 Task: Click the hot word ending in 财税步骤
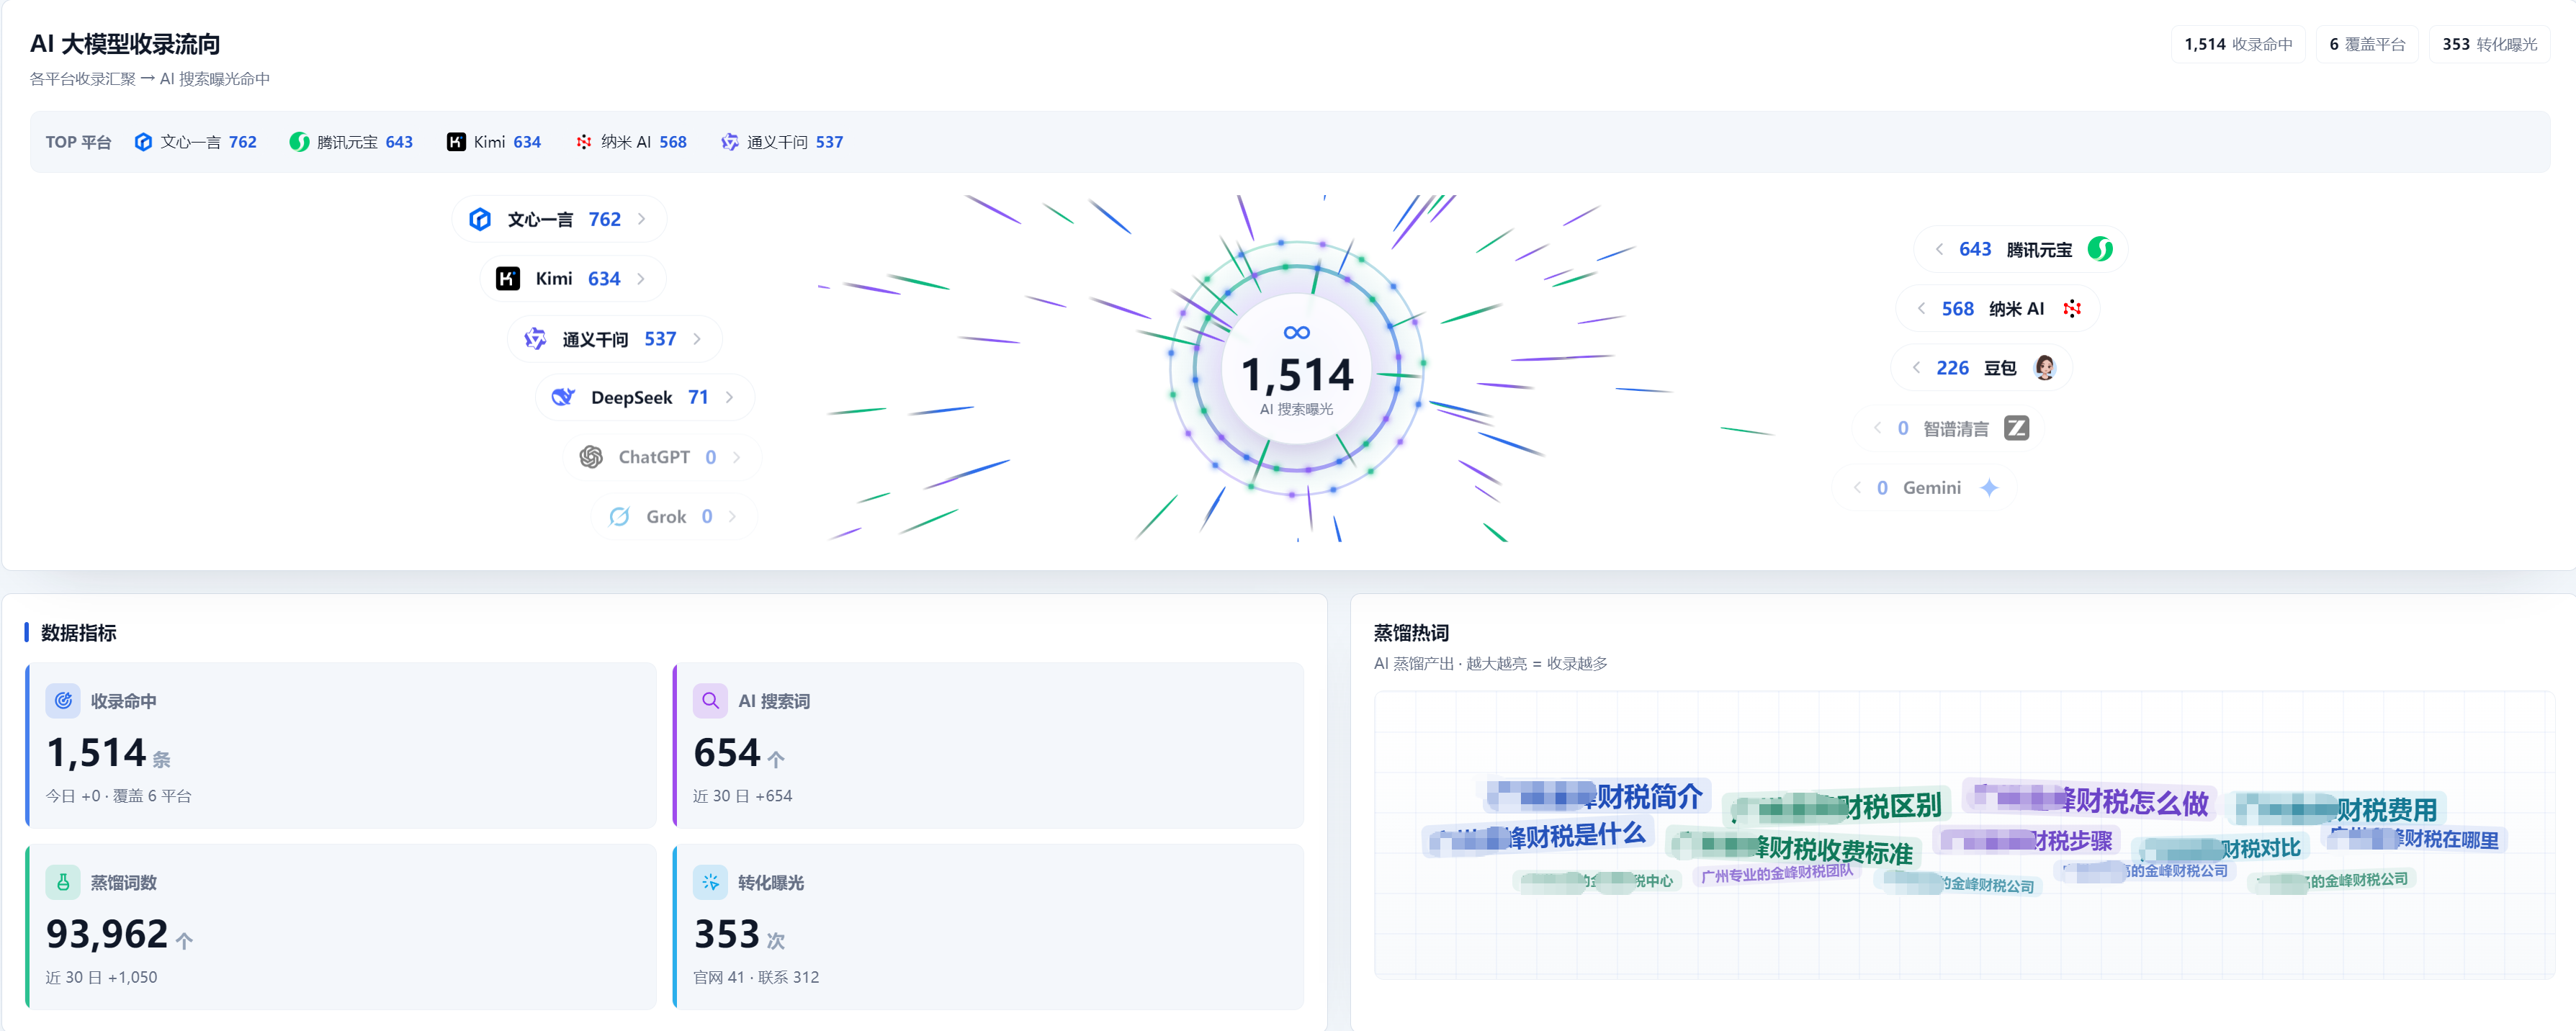2026,841
